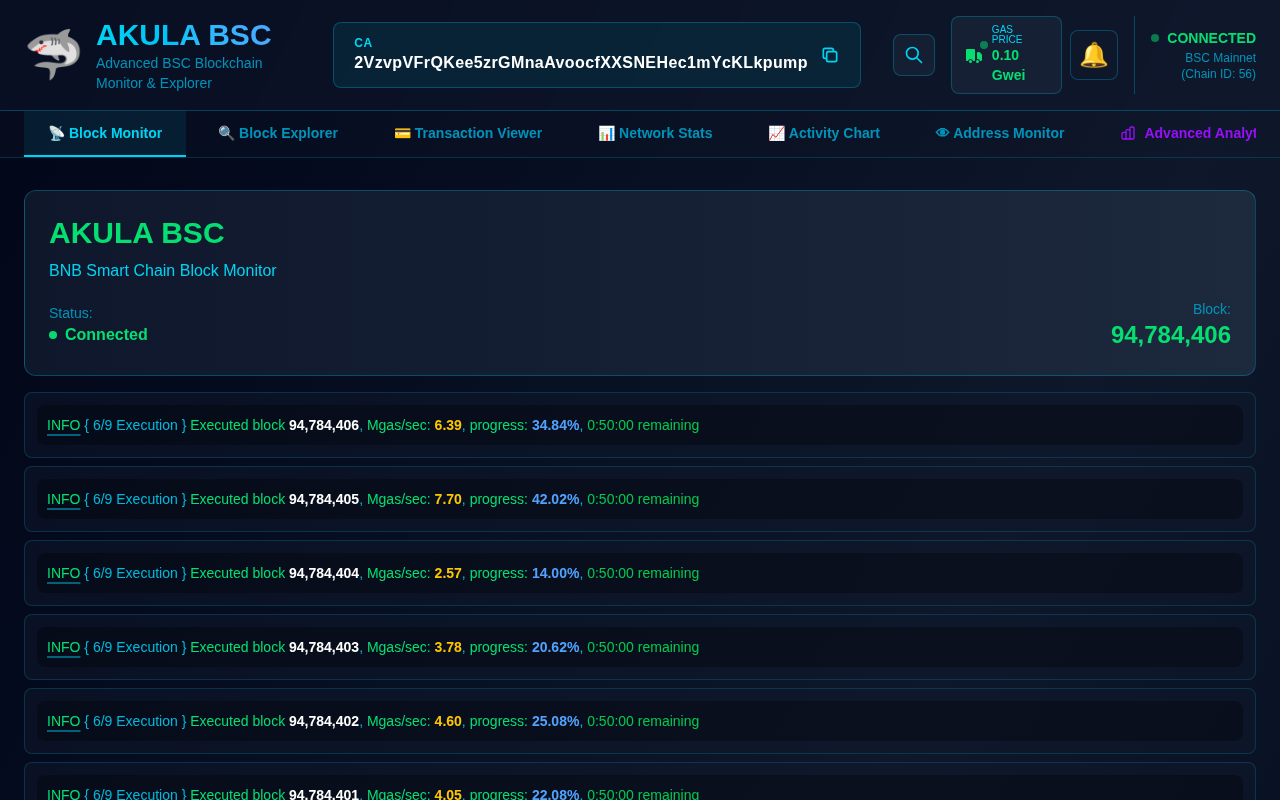Select the Network Stats tab

[x=655, y=133]
